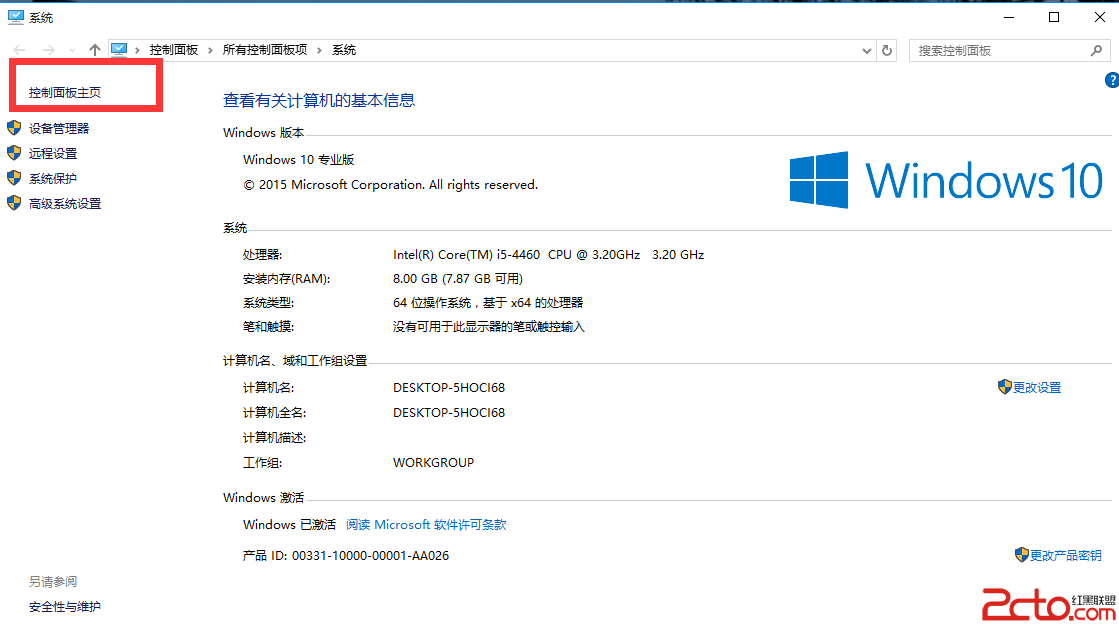Open the back-history dropdown chevron
Image resolution: width=1119 pixels, height=631 pixels.
[x=71, y=49]
